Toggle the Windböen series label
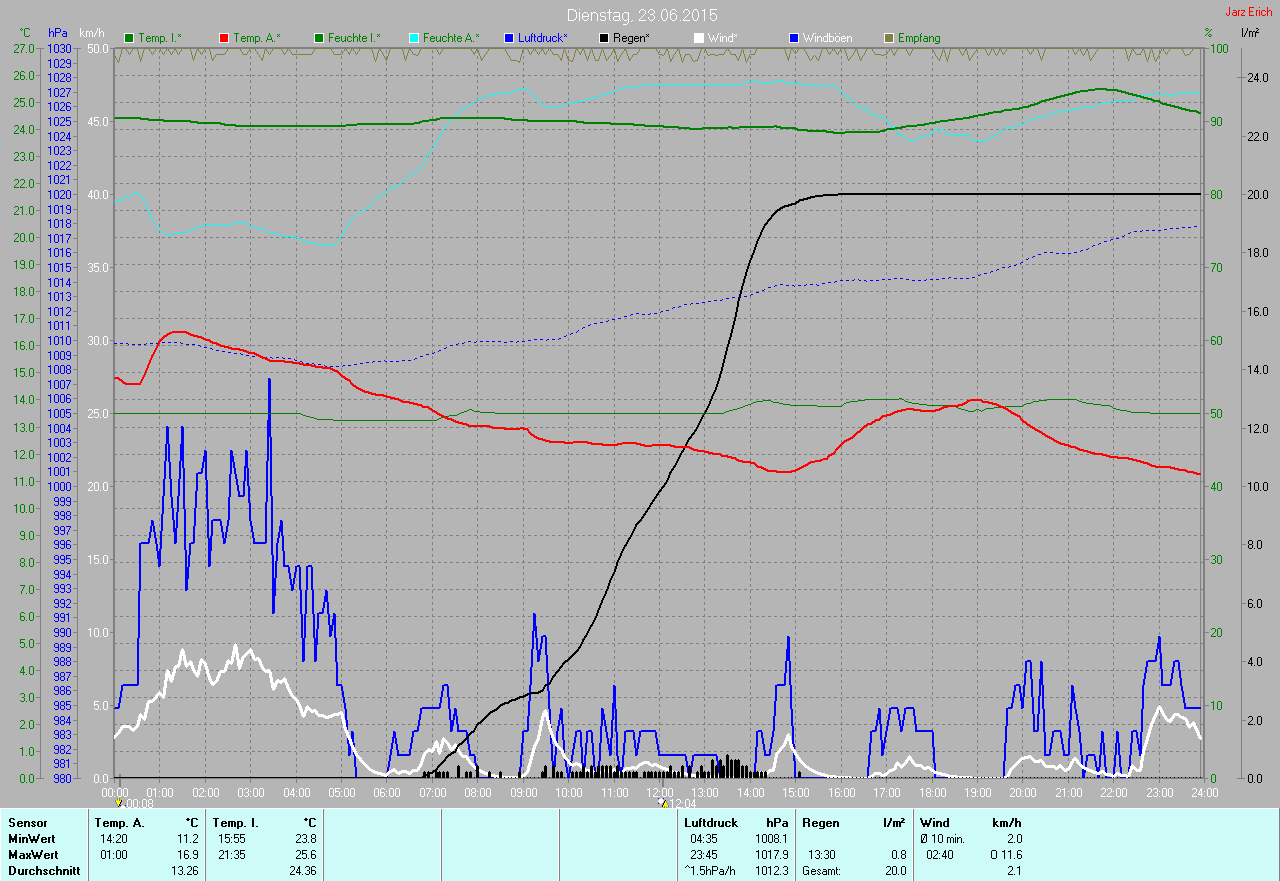Image resolution: width=1280 pixels, height=881 pixels. 829,38
